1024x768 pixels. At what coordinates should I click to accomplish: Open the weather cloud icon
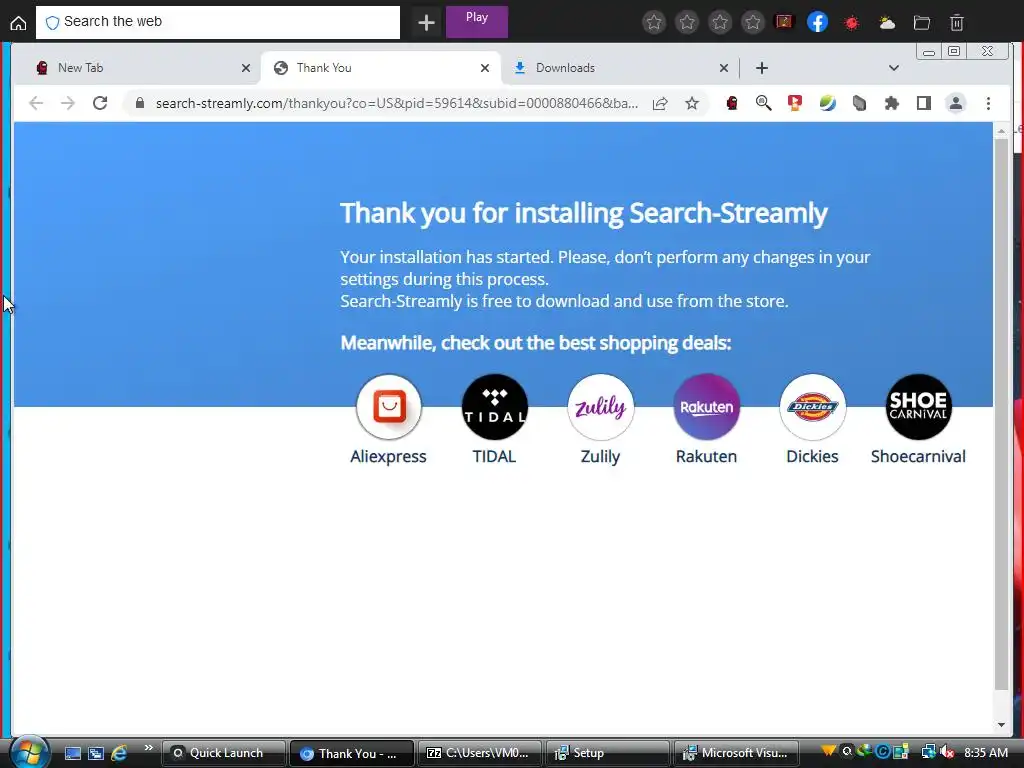point(886,24)
